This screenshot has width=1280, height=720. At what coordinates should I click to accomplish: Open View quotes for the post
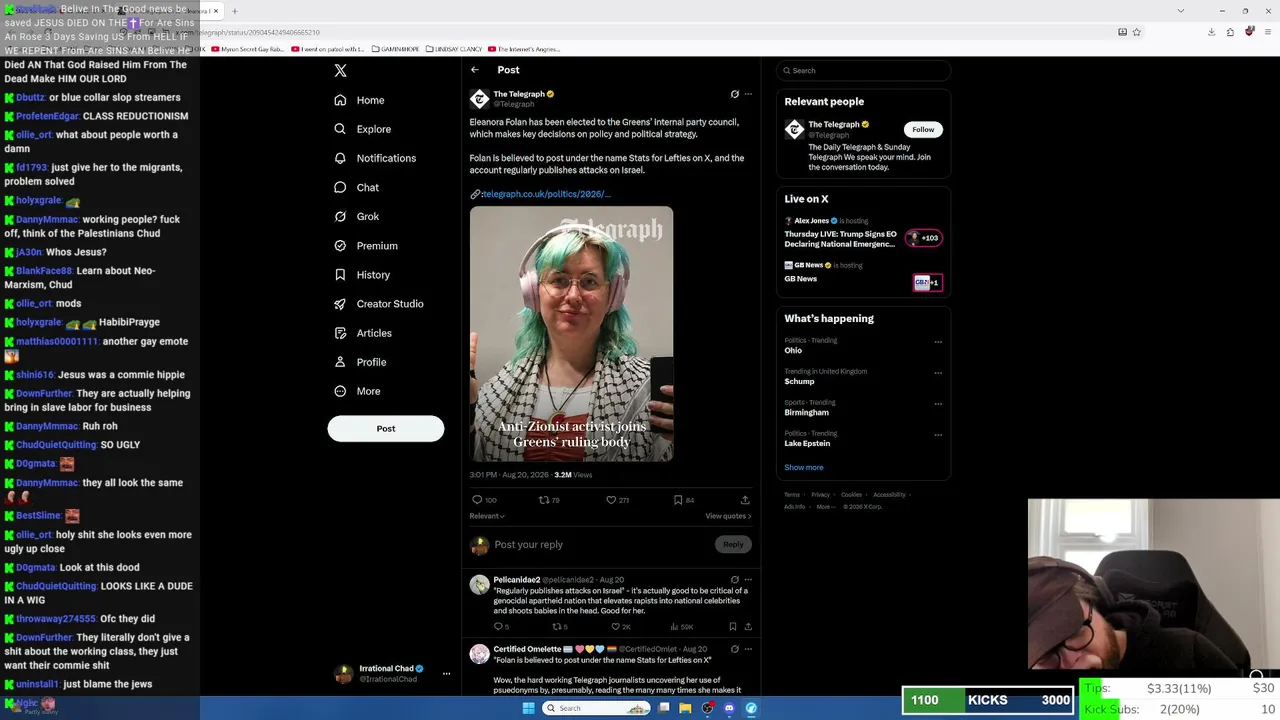tap(728, 516)
